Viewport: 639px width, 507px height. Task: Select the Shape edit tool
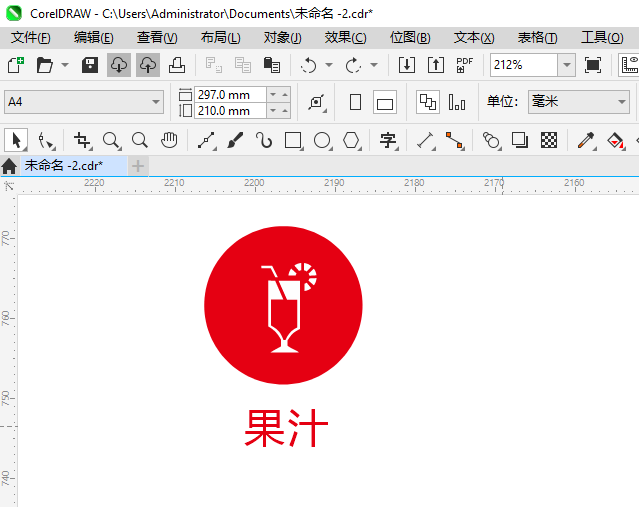46,141
